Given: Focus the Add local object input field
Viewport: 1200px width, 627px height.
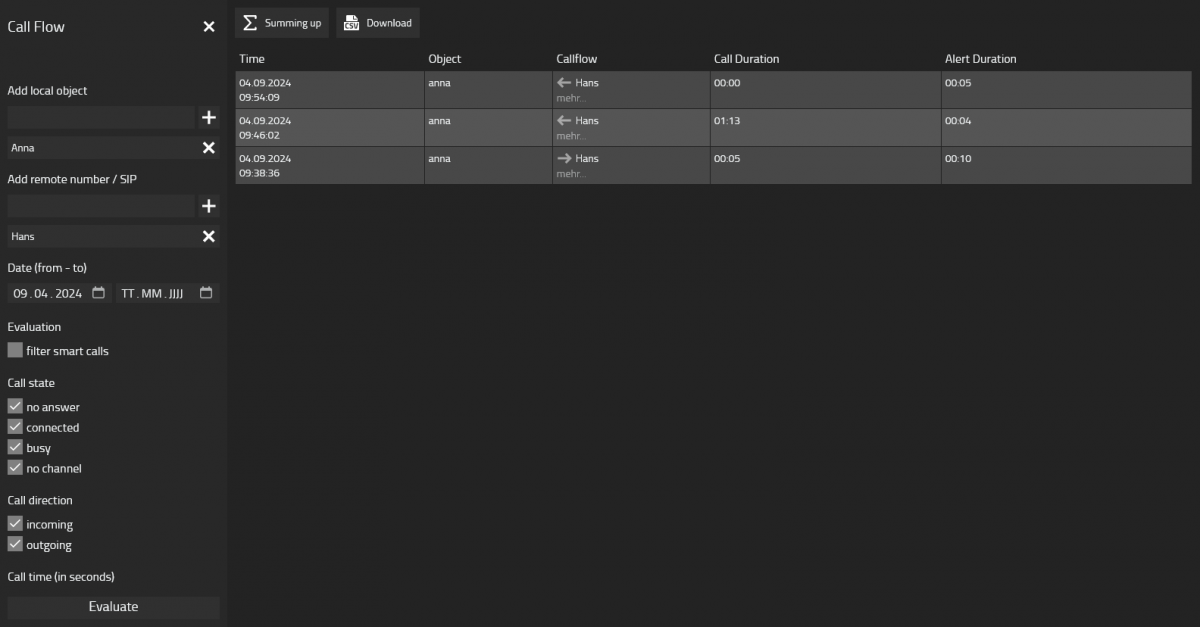Looking at the screenshot, I should [x=101, y=118].
